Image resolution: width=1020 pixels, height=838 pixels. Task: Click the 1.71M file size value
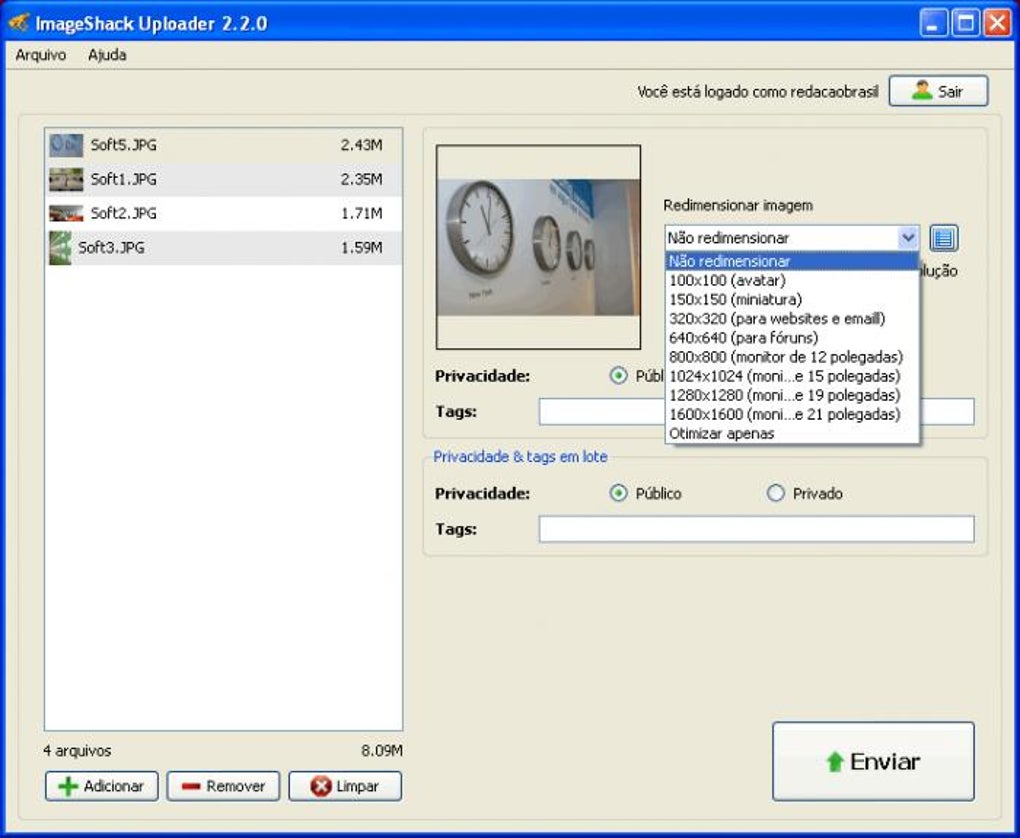pyautogui.click(x=361, y=213)
